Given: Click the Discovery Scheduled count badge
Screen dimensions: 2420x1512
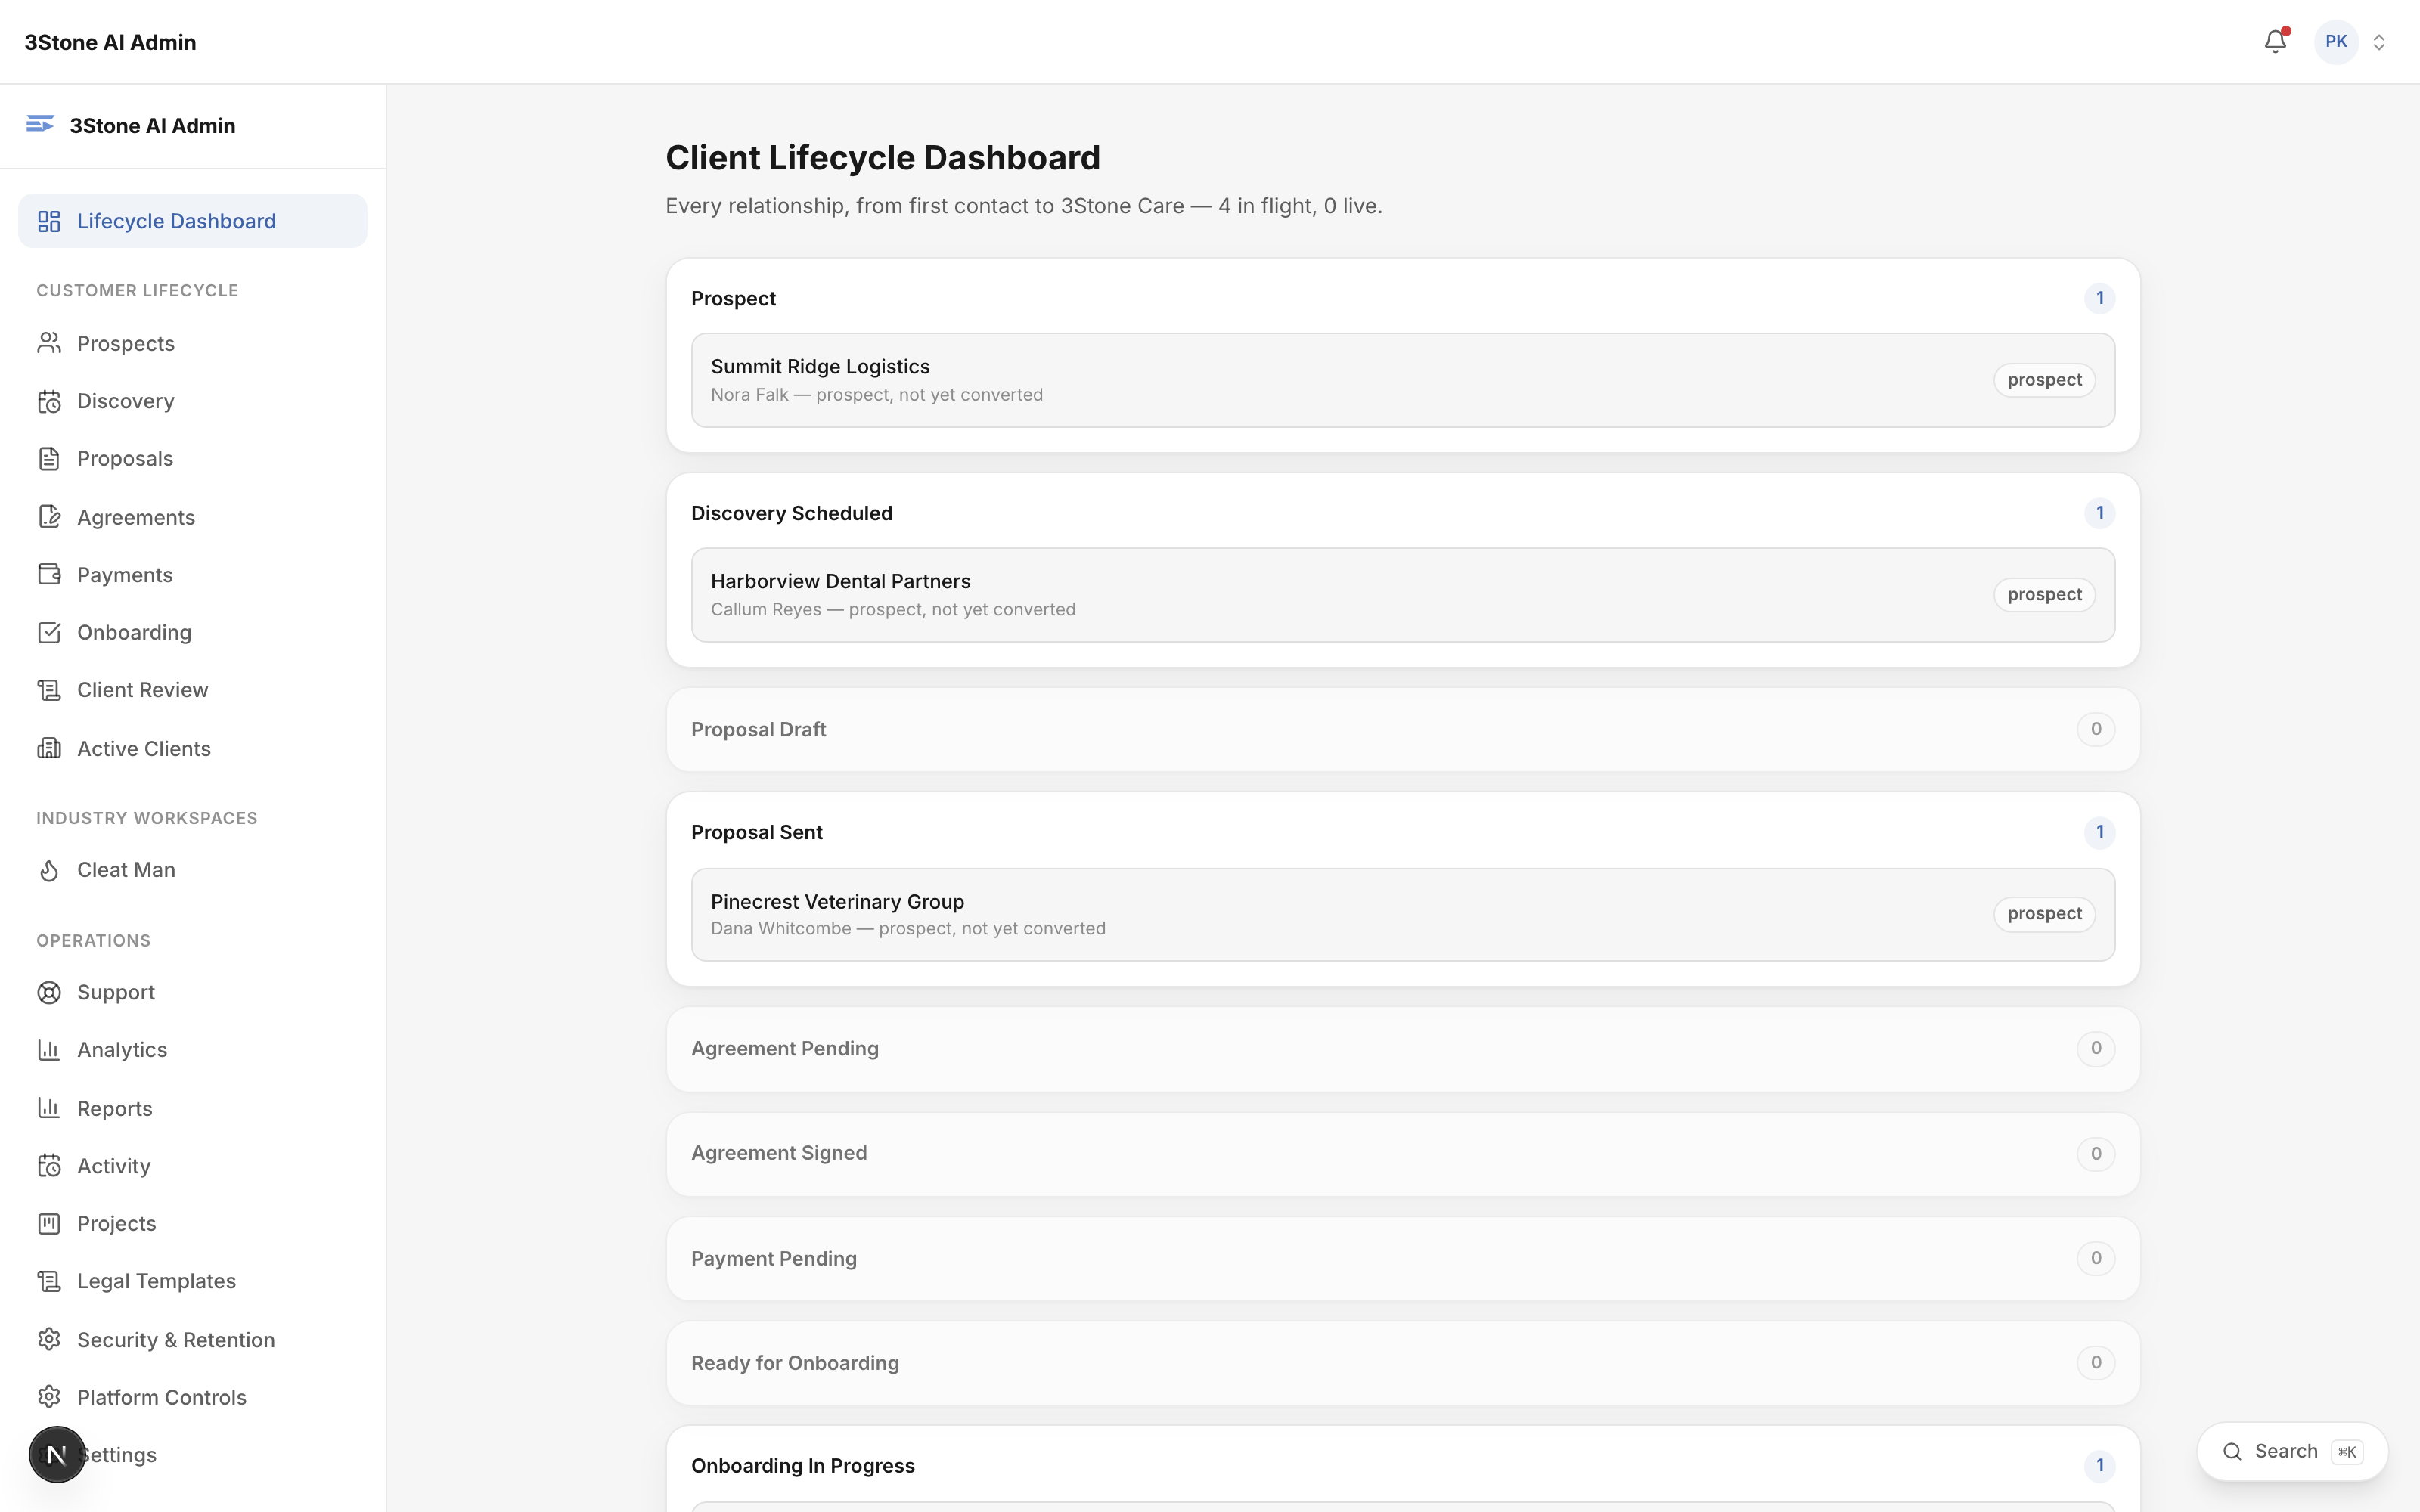Looking at the screenshot, I should point(2099,513).
